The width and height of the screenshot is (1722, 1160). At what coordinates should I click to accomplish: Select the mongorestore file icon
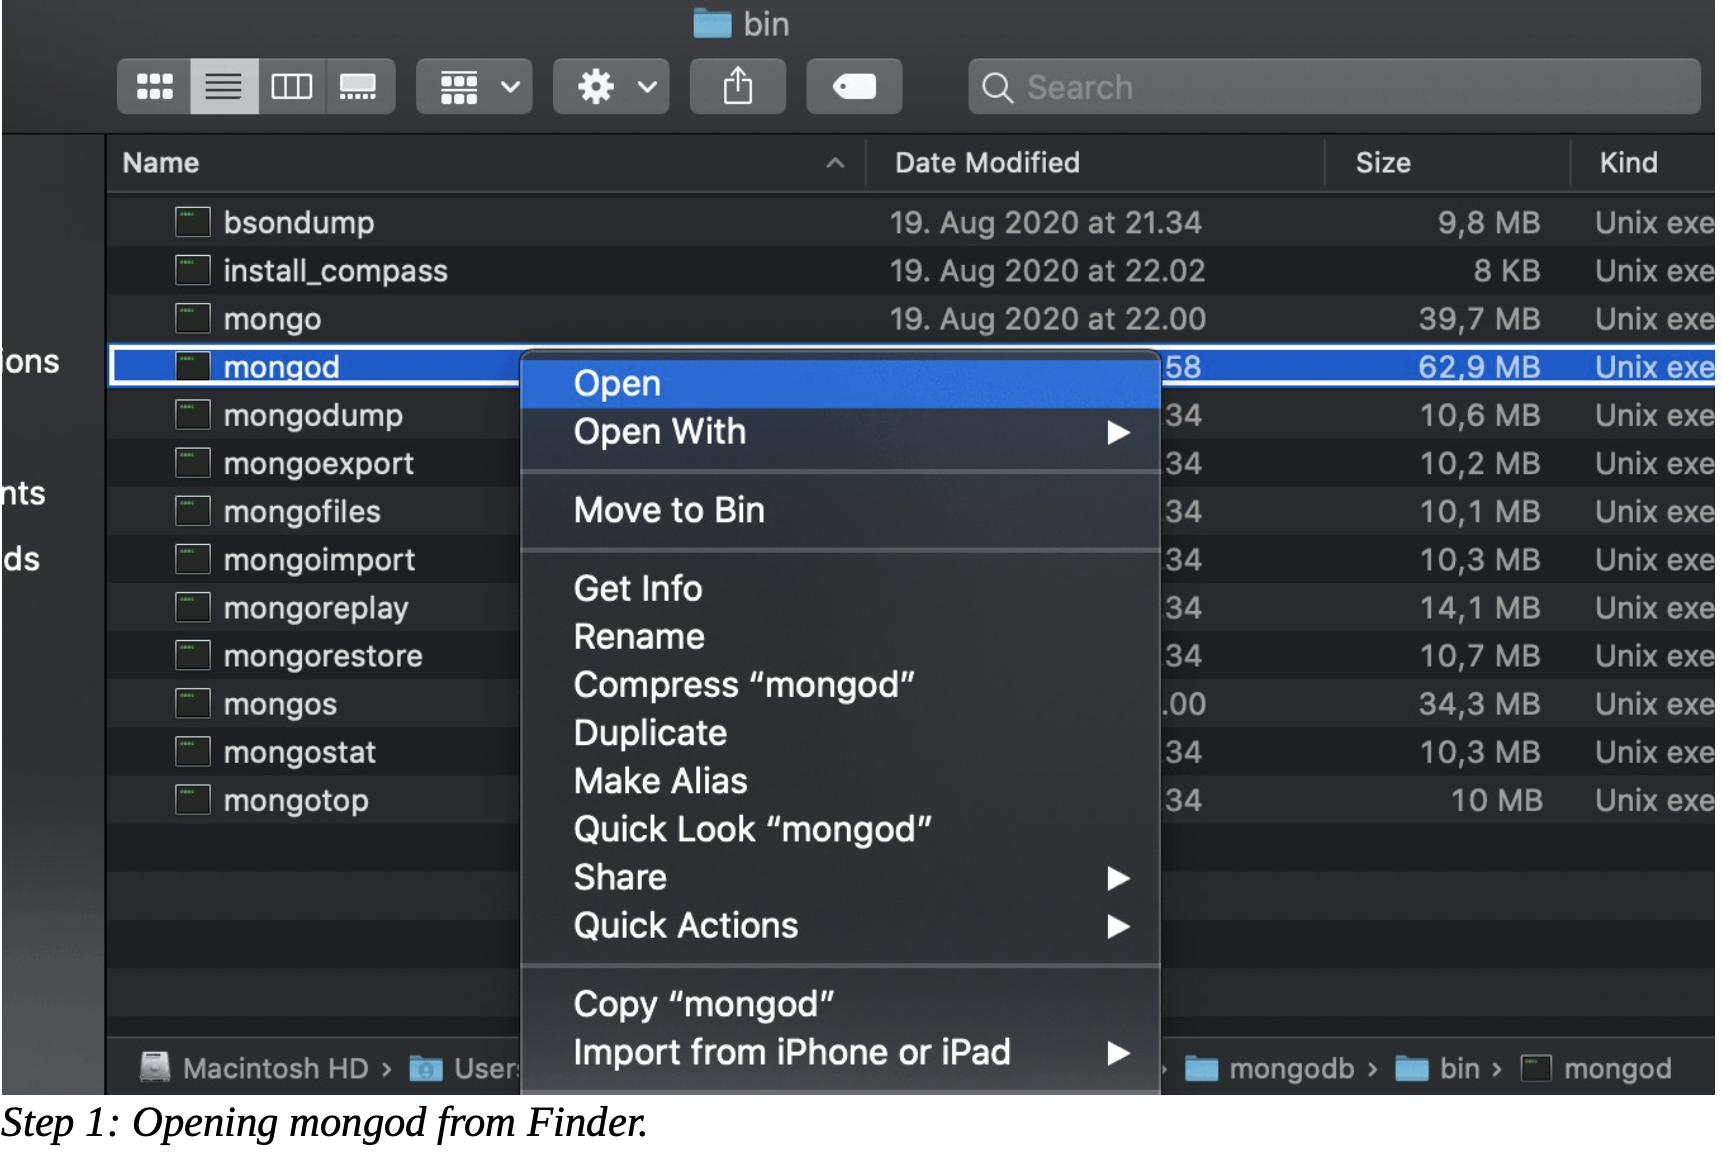(x=193, y=655)
